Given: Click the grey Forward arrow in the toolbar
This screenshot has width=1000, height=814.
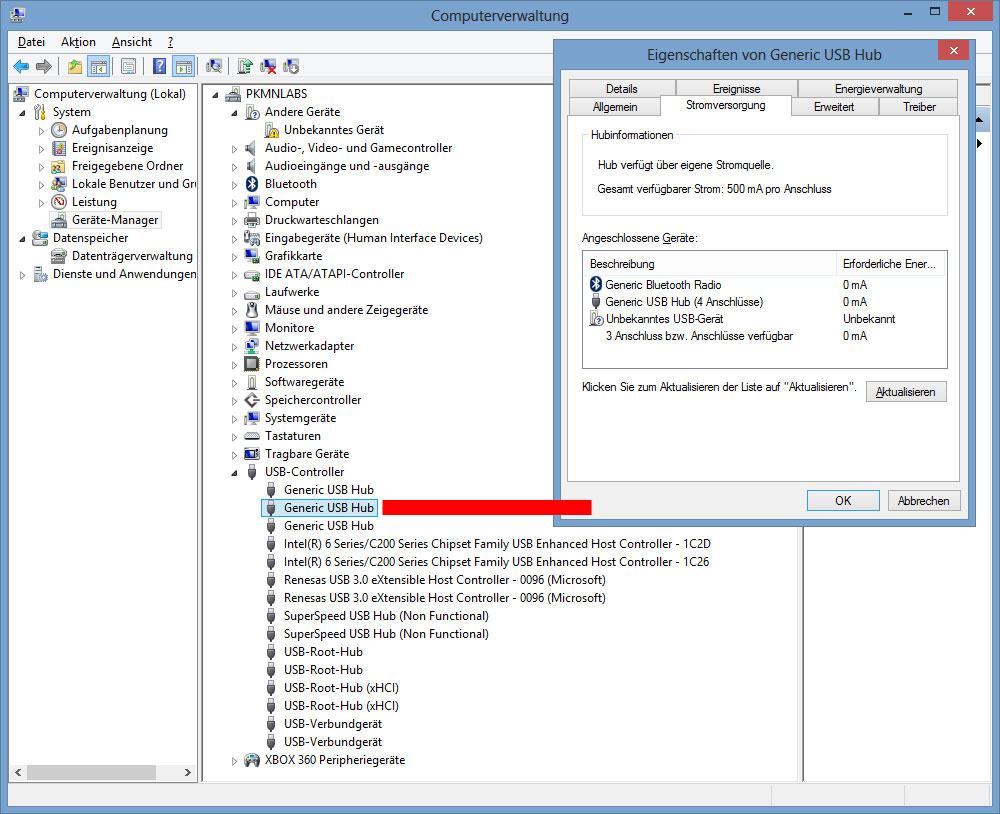Looking at the screenshot, I should (44, 66).
